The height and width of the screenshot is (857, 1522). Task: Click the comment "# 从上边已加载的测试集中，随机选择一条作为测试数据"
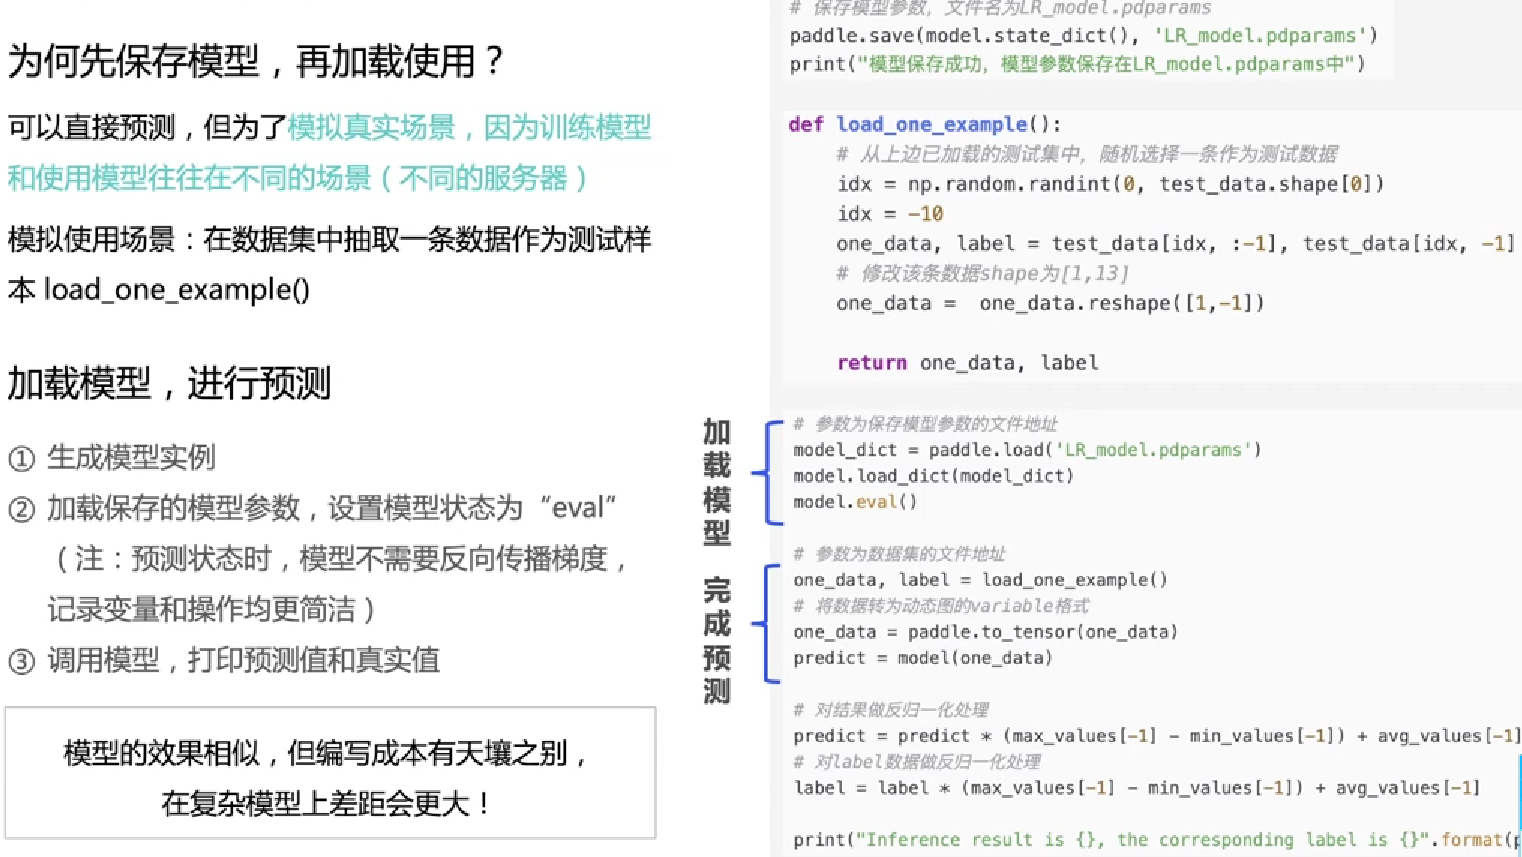[x=1087, y=154]
